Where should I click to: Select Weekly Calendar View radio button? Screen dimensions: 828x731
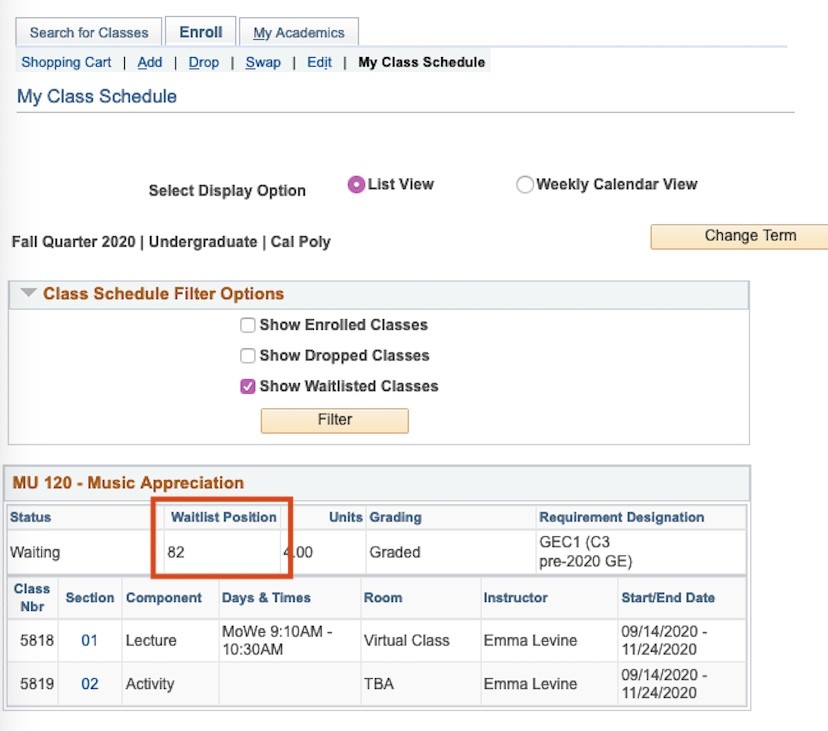[x=524, y=184]
